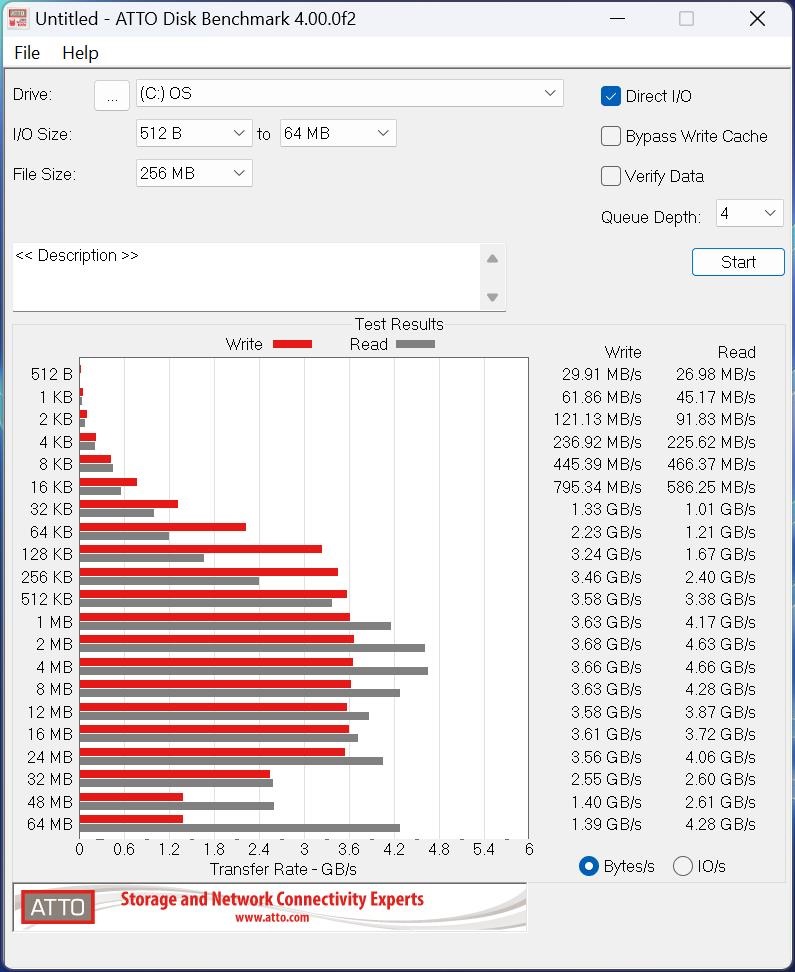Click the red Write legend swatch
Image resolution: width=795 pixels, height=972 pixels.
tap(292, 344)
